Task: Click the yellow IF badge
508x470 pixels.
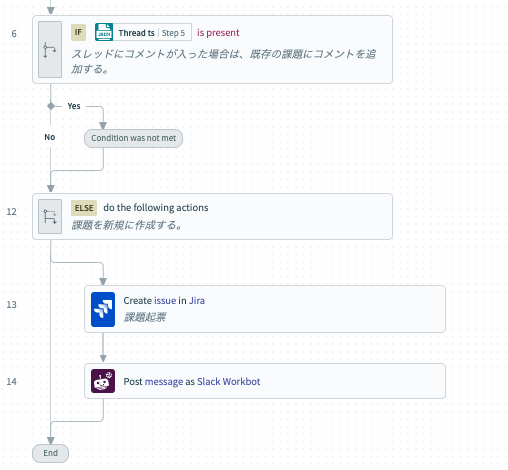Action: (x=78, y=32)
